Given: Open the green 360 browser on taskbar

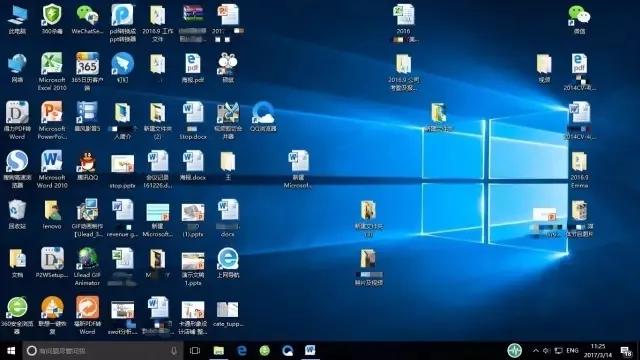Looking at the screenshot, I should 264,351.
